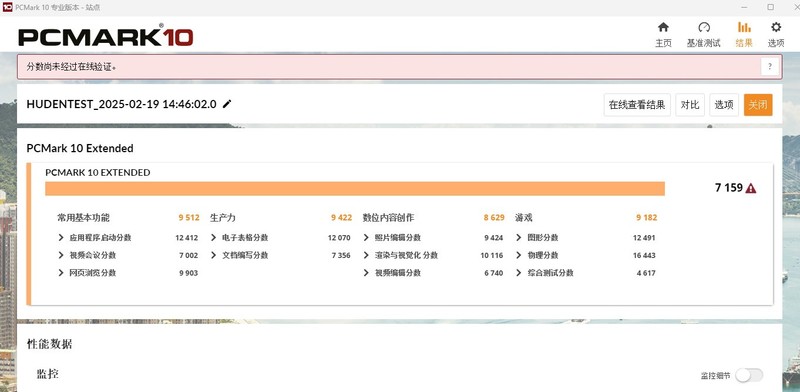Click the red warning triangle beside 7 159
800x392 pixels.
click(751, 188)
